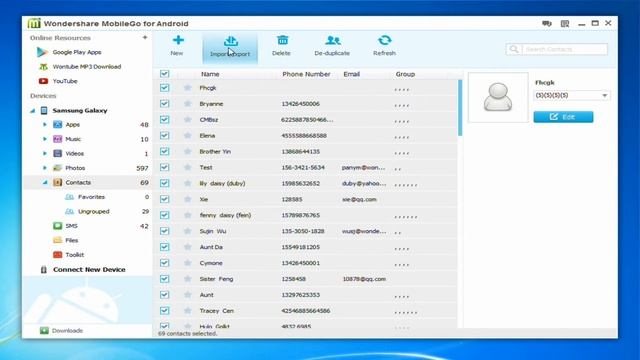Uncheck the CMBsz contact checkbox
This screenshot has height=360, width=640.
pos(164,120)
